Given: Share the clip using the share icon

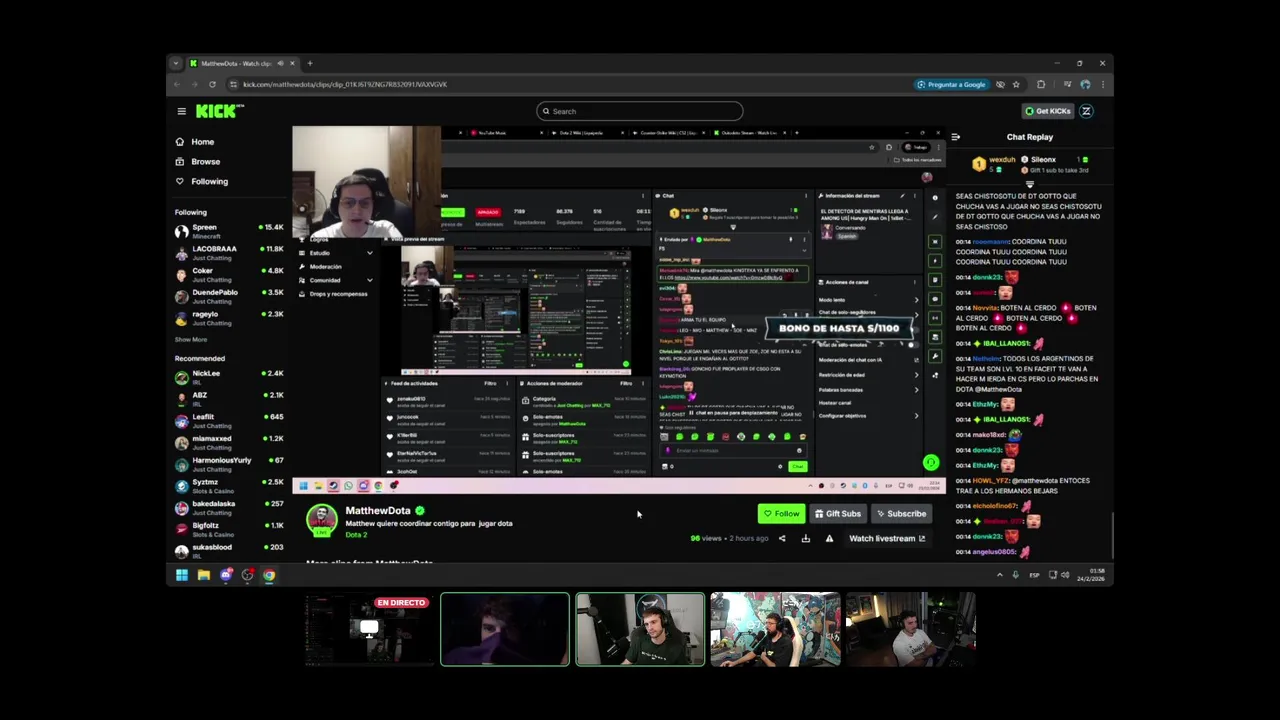Looking at the screenshot, I should pyautogui.click(x=782, y=539).
